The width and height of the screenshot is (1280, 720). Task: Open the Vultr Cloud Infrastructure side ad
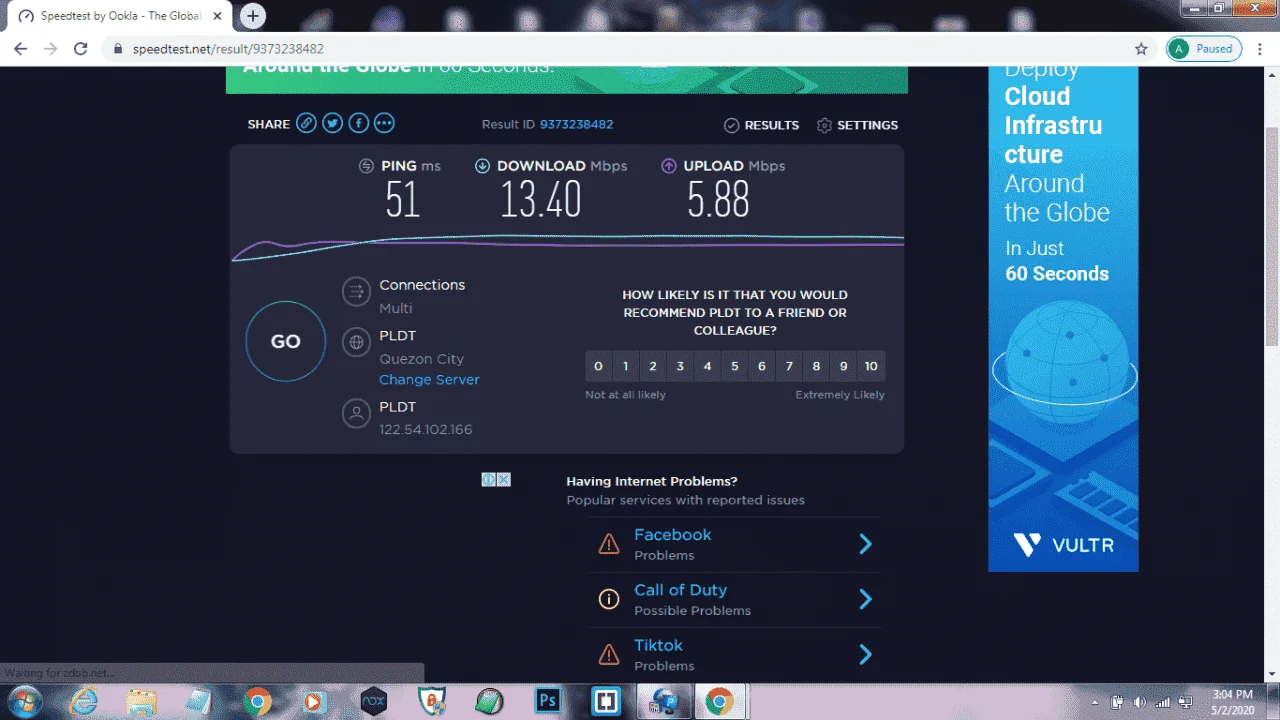(x=1063, y=319)
